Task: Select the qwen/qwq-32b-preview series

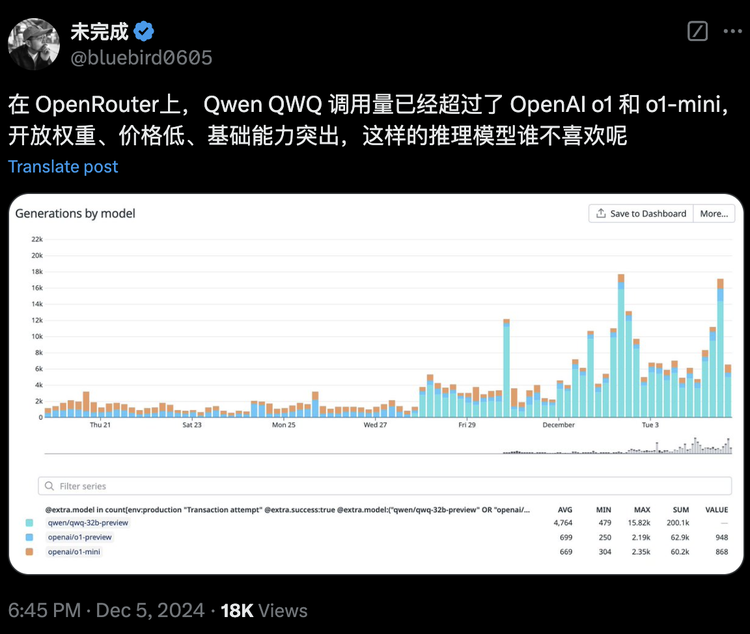Action: [88, 523]
